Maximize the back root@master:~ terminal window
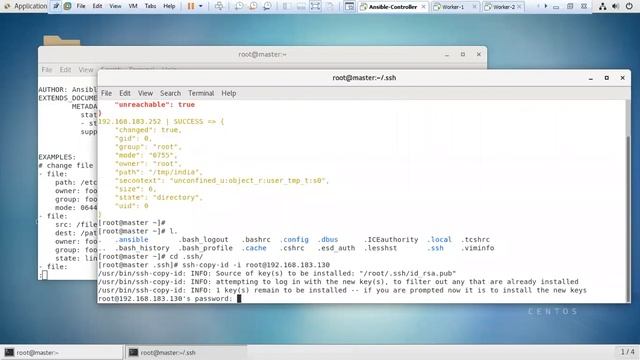Viewport: 640px width, 360px height. click(x=463, y=54)
